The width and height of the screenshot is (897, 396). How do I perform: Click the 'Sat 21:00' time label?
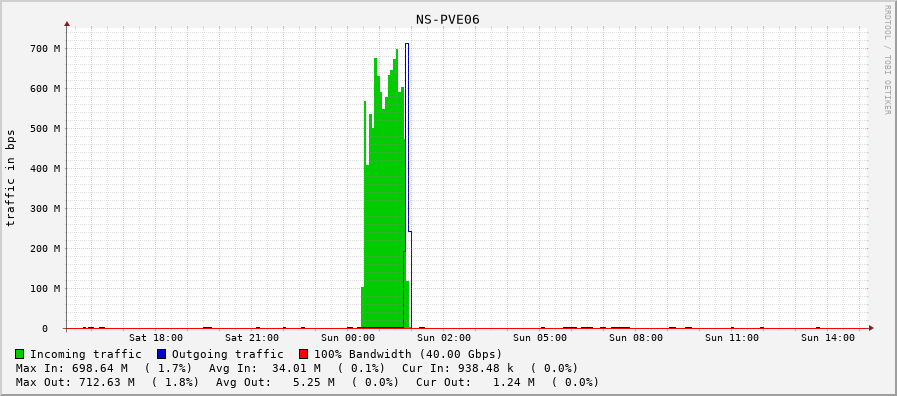[x=252, y=338]
